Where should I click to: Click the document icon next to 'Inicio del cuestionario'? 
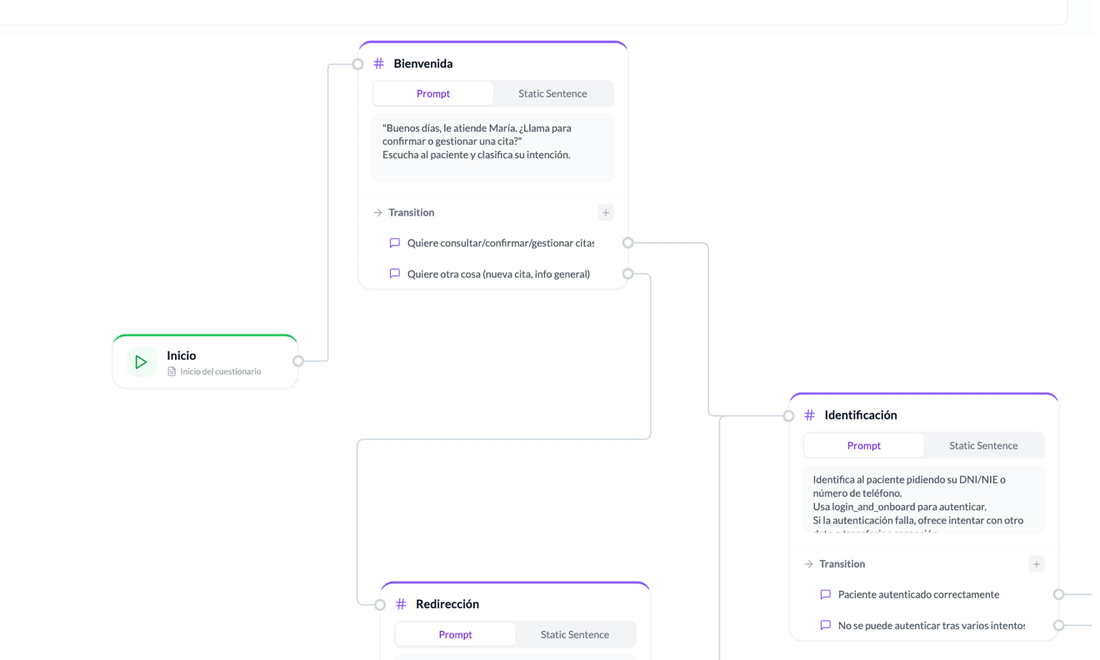pos(172,372)
